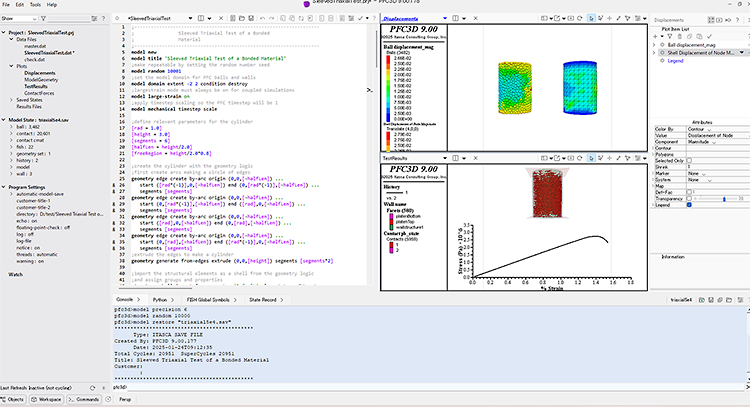The width and height of the screenshot is (750, 407).
Task: Click the execute checkmark in the editor toolbar
Action: pos(360,18)
